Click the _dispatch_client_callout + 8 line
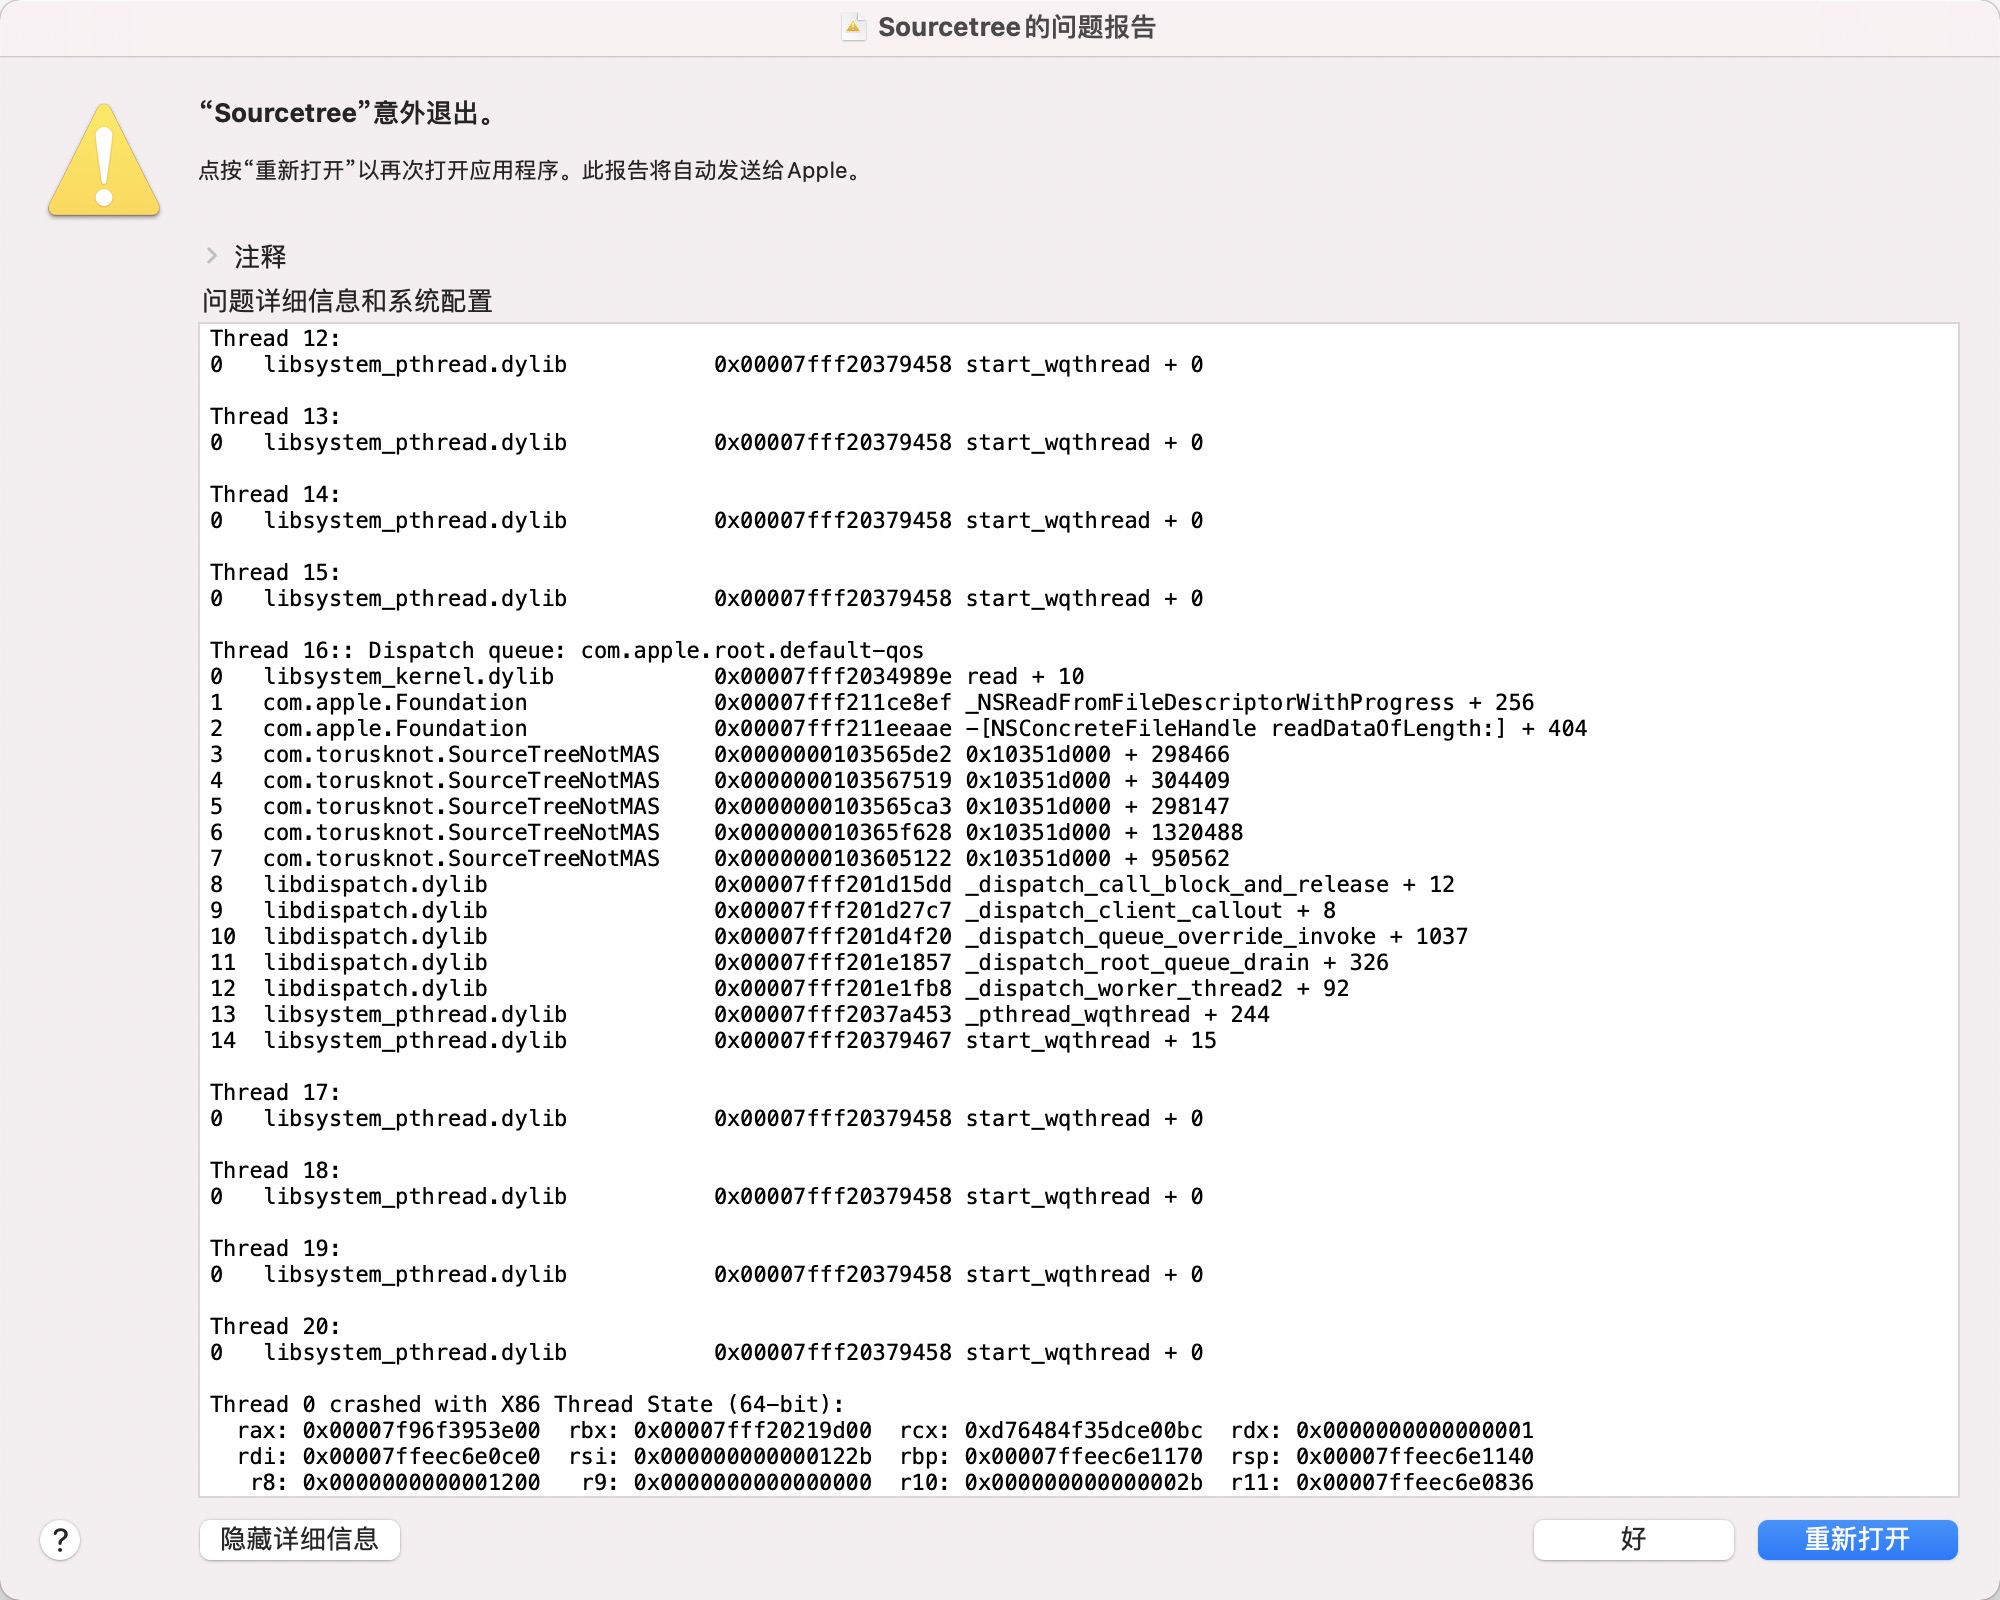 pos(773,910)
